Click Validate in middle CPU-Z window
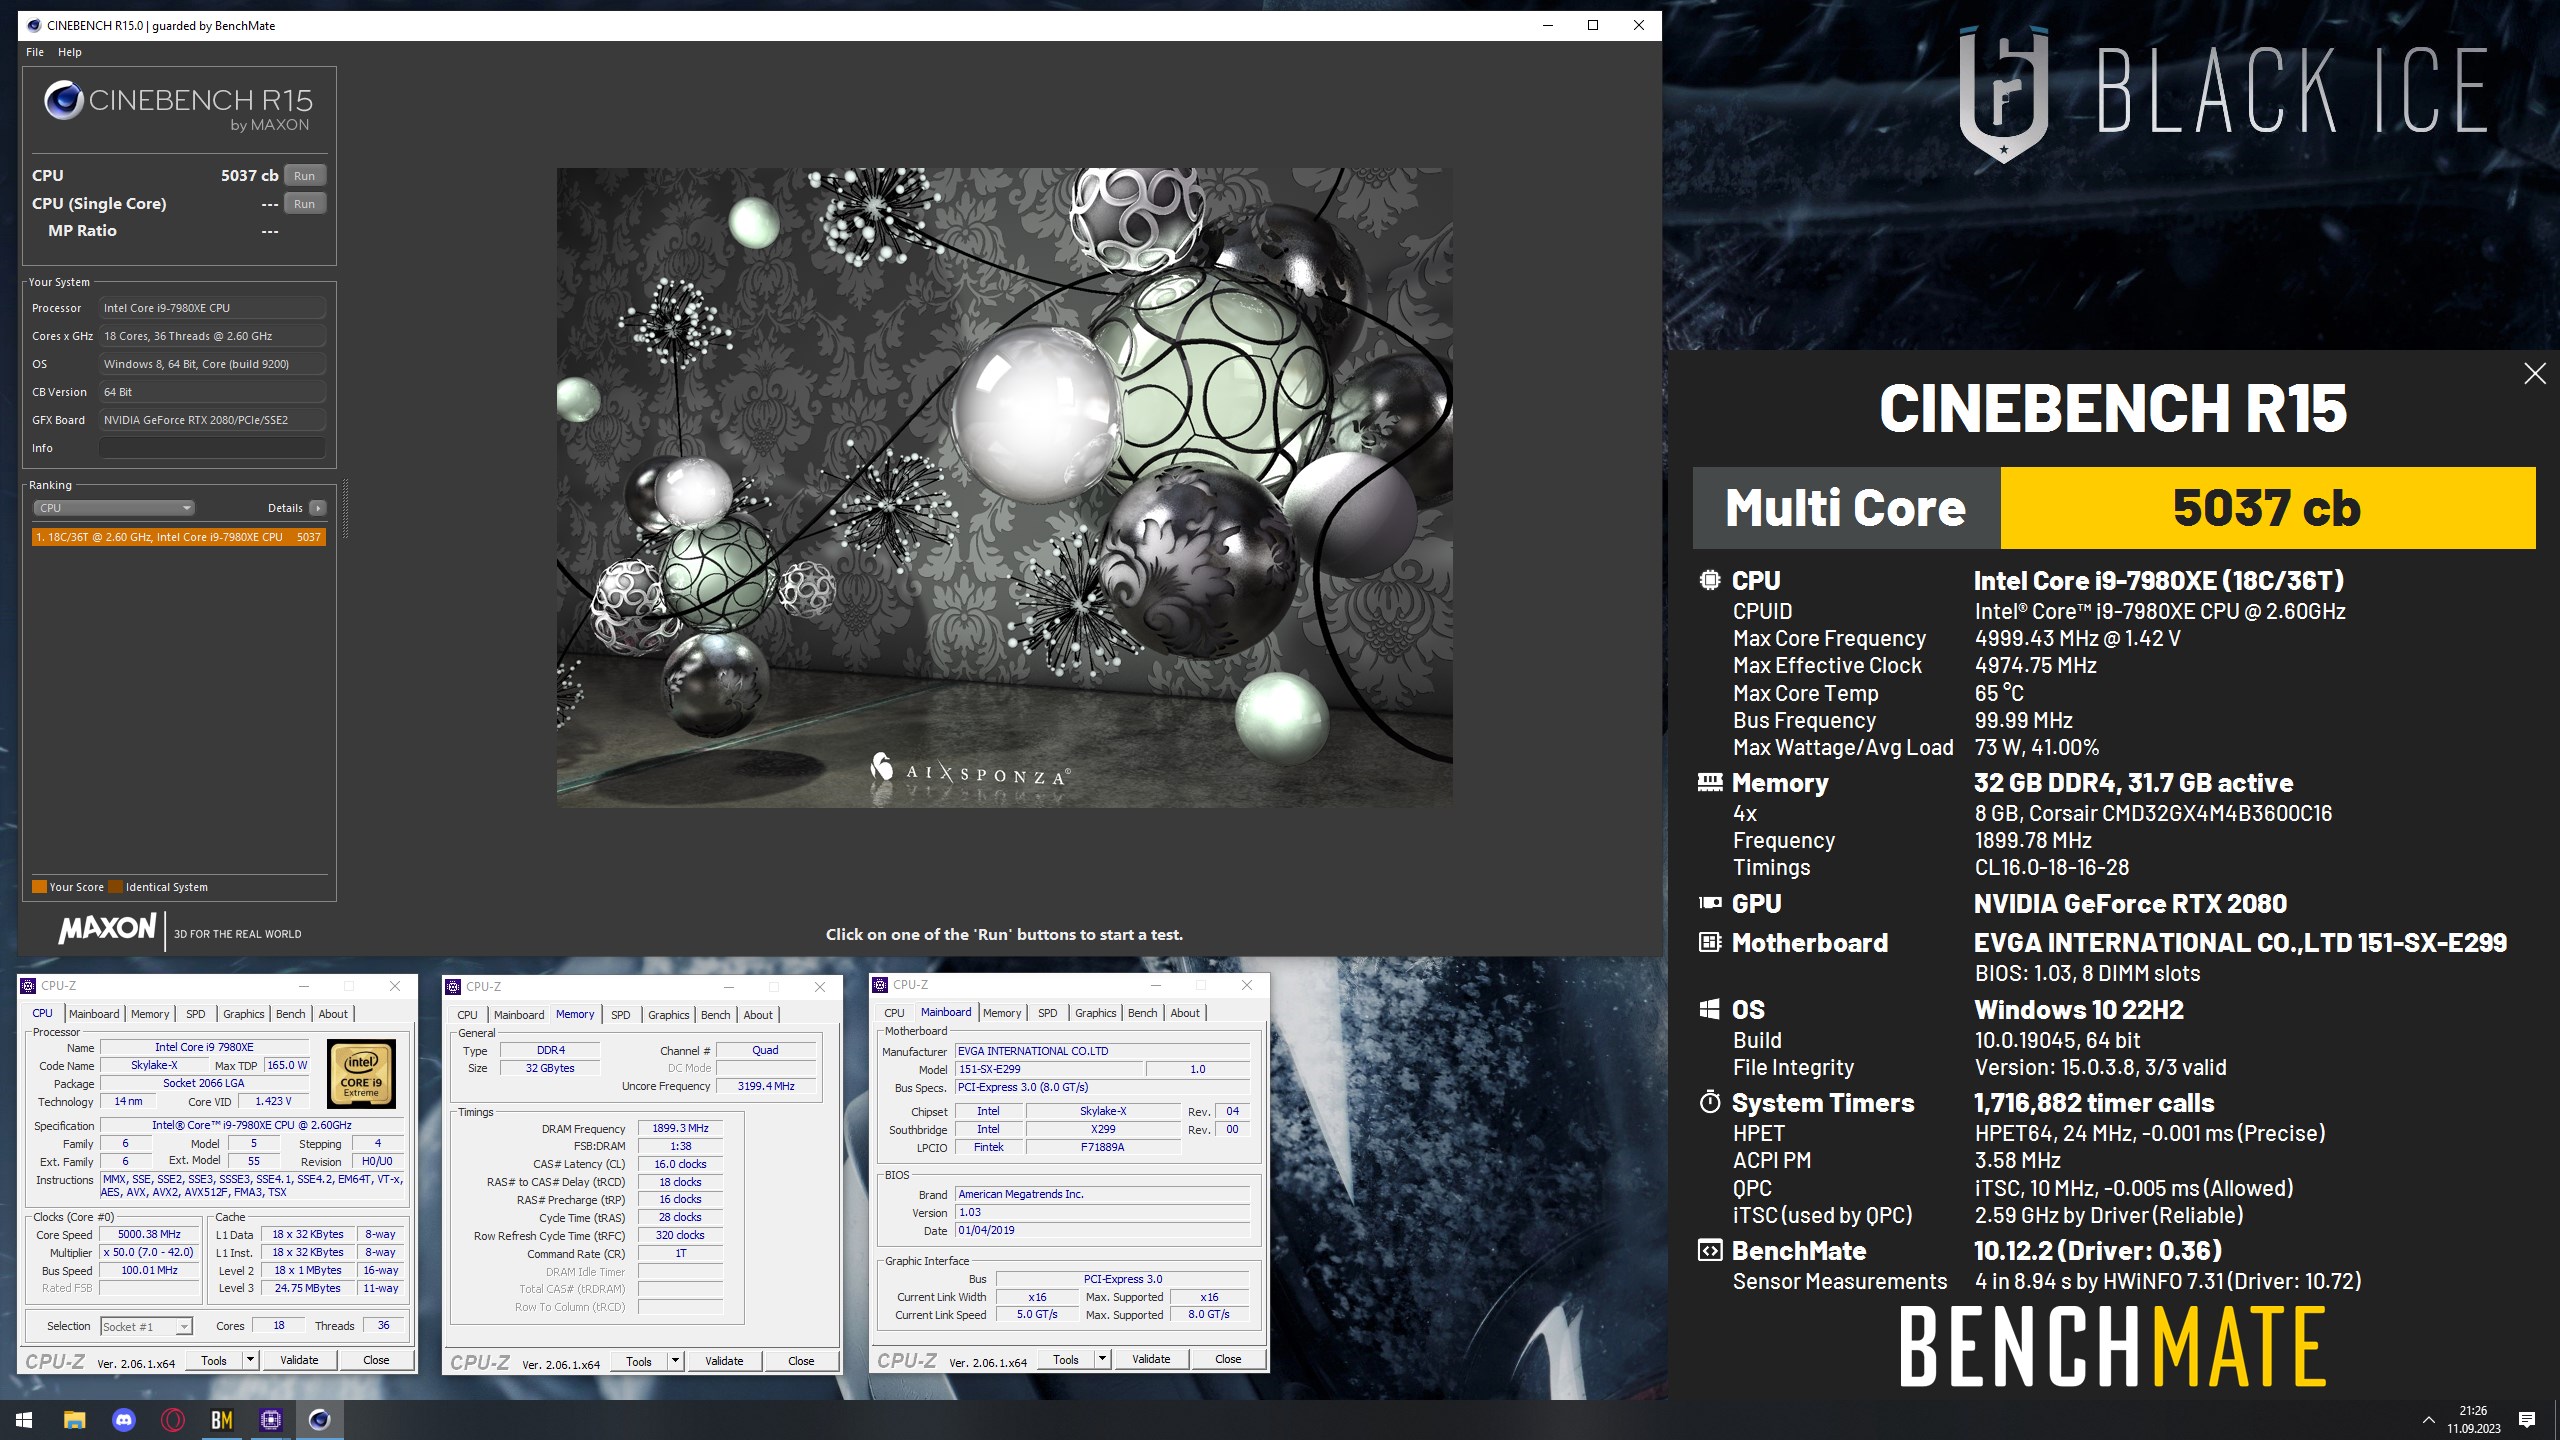The image size is (2560, 1440). coord(724,1362)
